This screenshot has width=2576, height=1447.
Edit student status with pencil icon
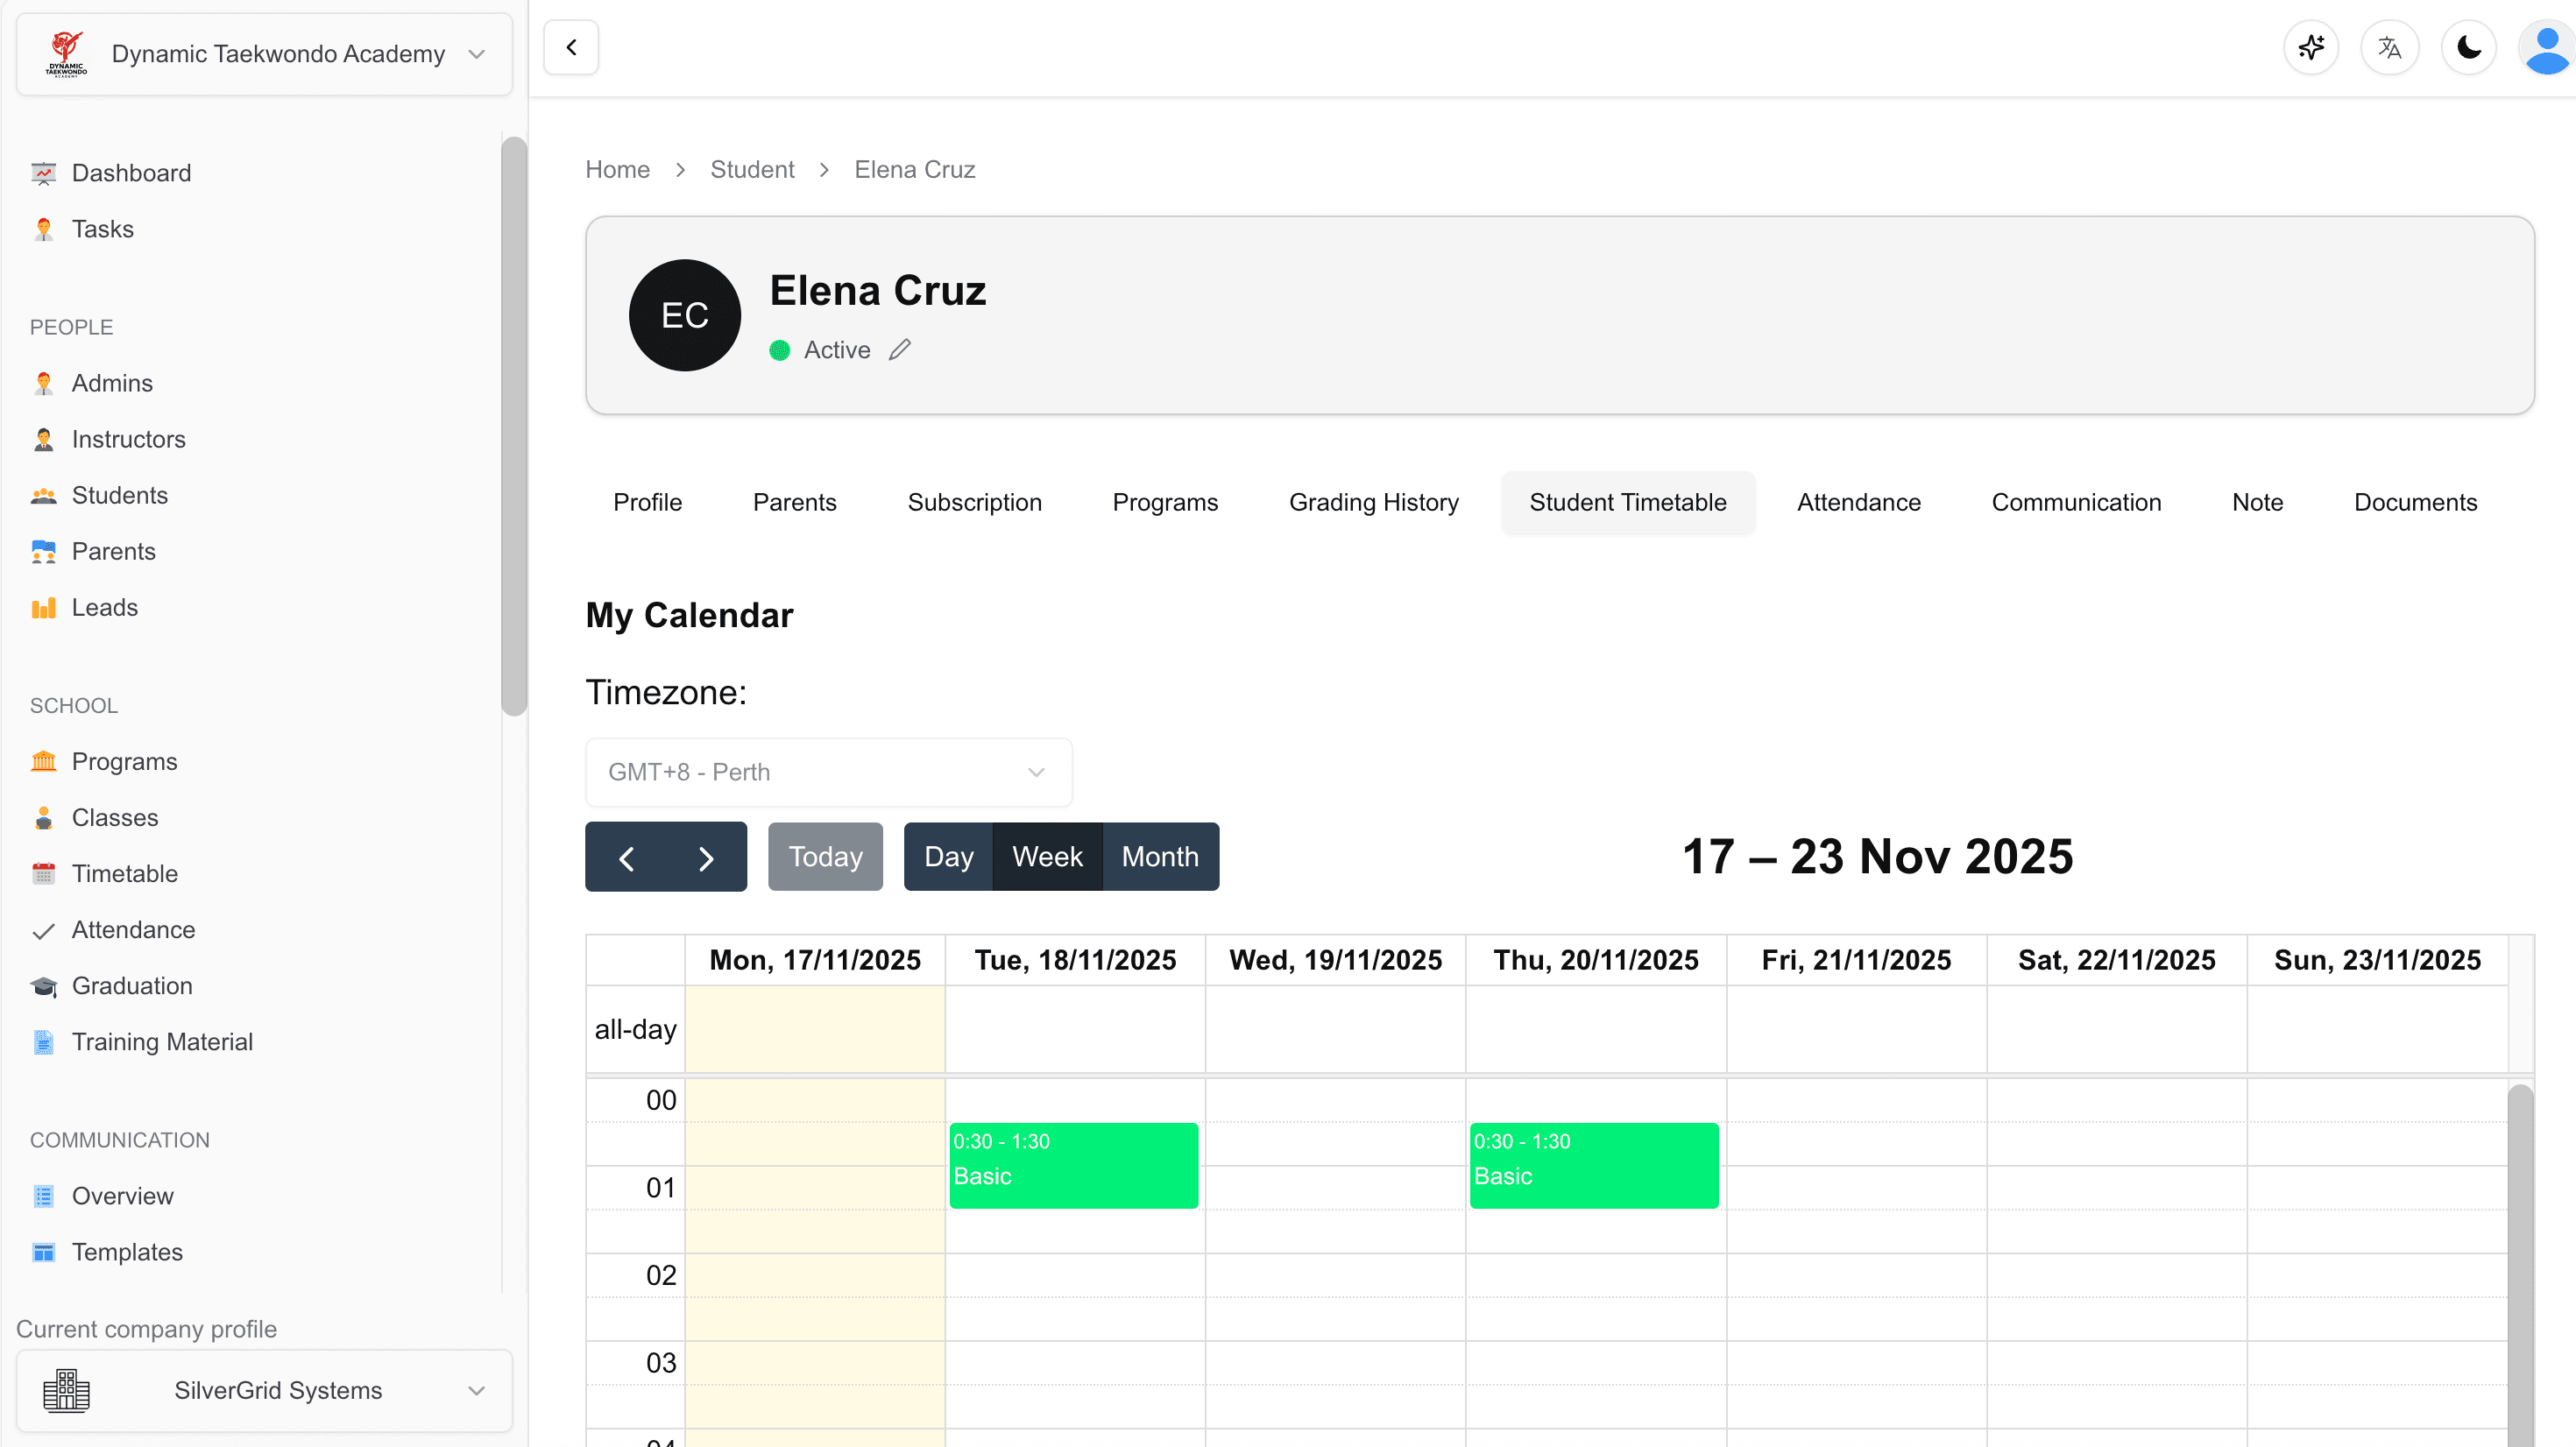(900, 350)
